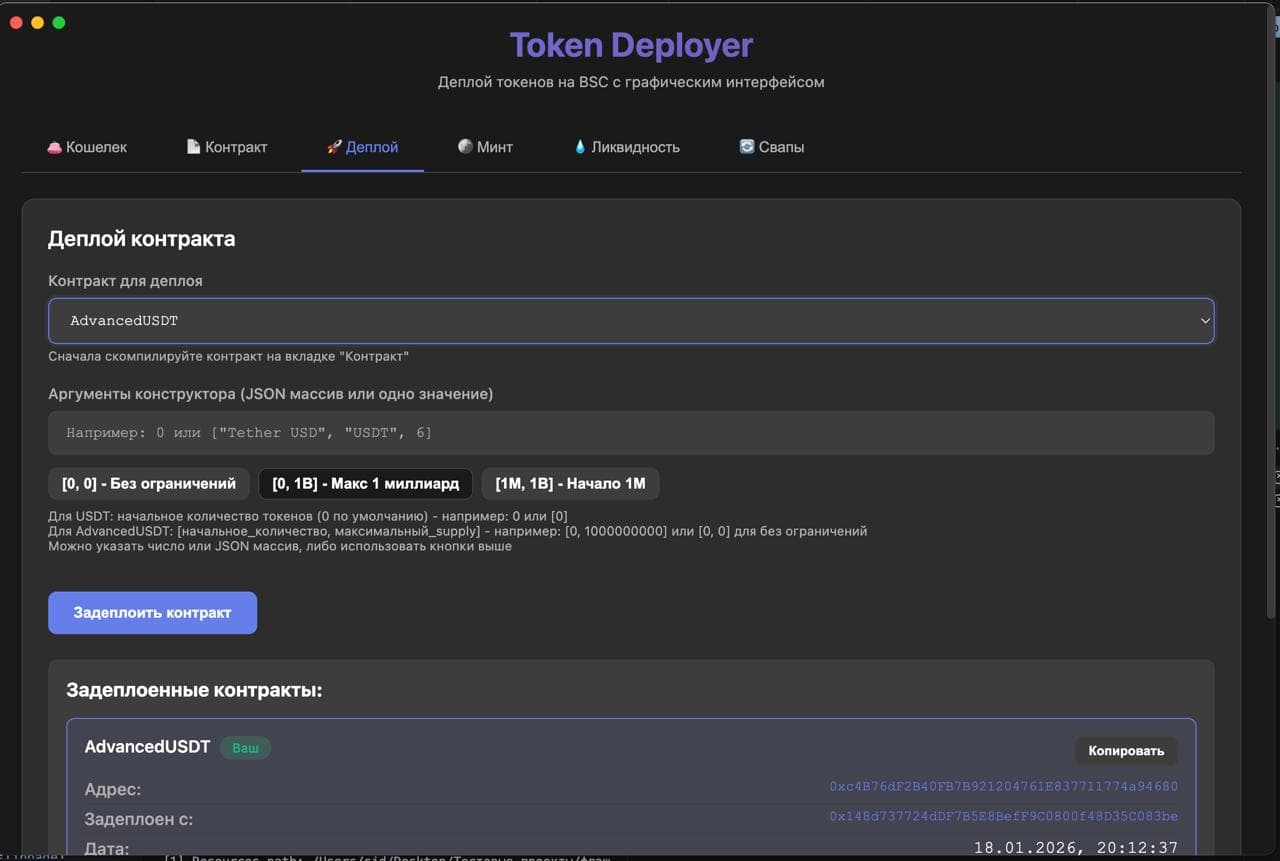Click the deployer address link 0x148d...
This screenshot has height=861, width=1280.
[x=1003, y=816]
